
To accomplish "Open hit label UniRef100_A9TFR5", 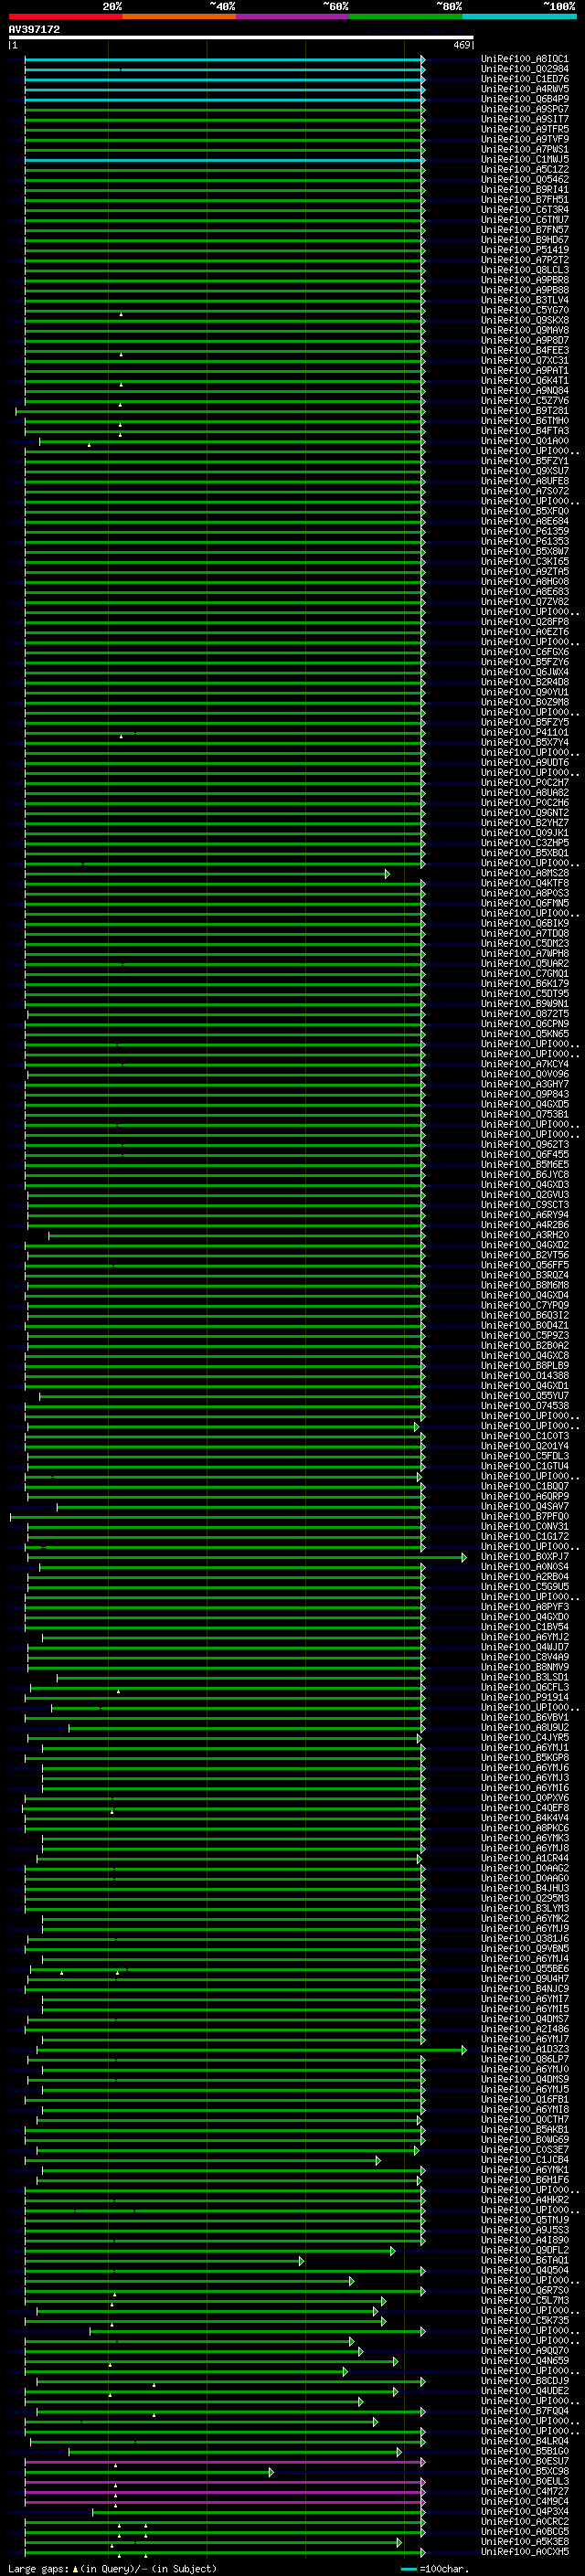I will [x=525, y=130].
